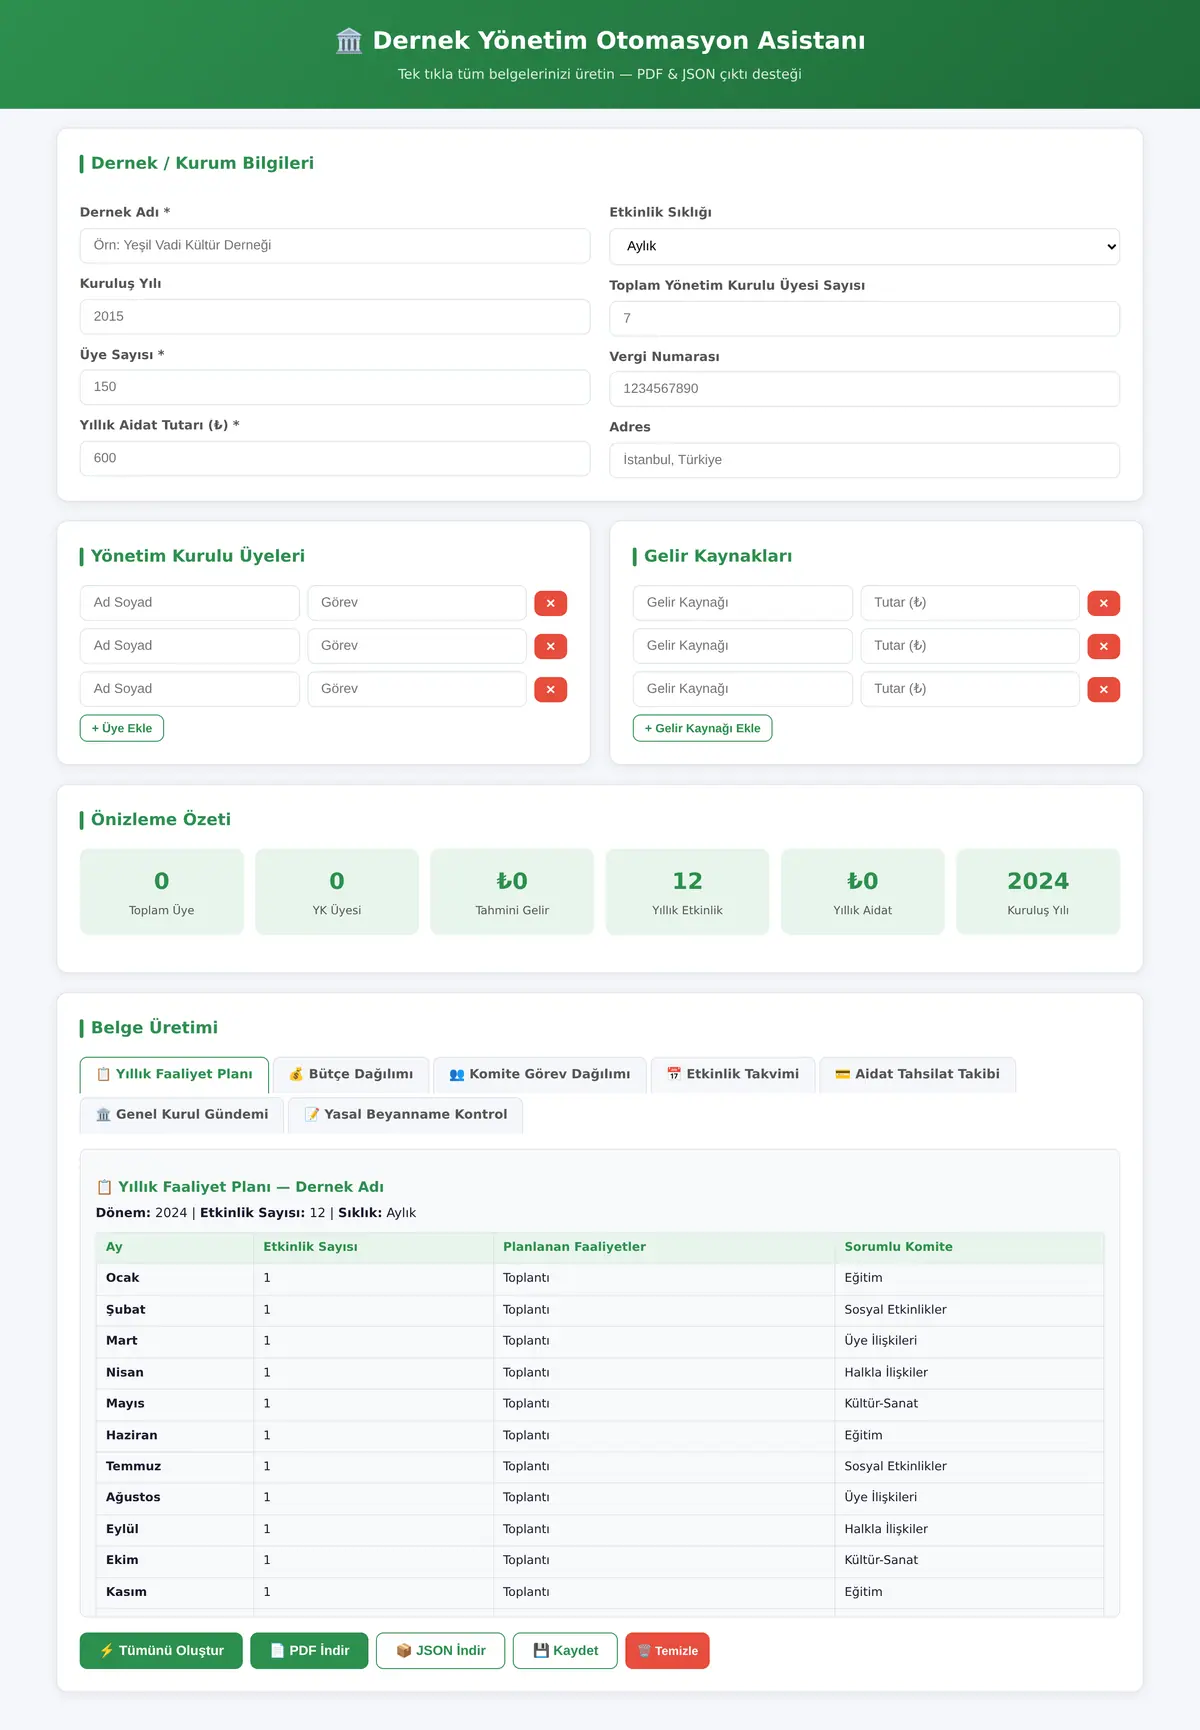The image size is (1200, 1730).
Task: Go to the Aidat Tahsilat Takibi tab
Action: 918,1074
